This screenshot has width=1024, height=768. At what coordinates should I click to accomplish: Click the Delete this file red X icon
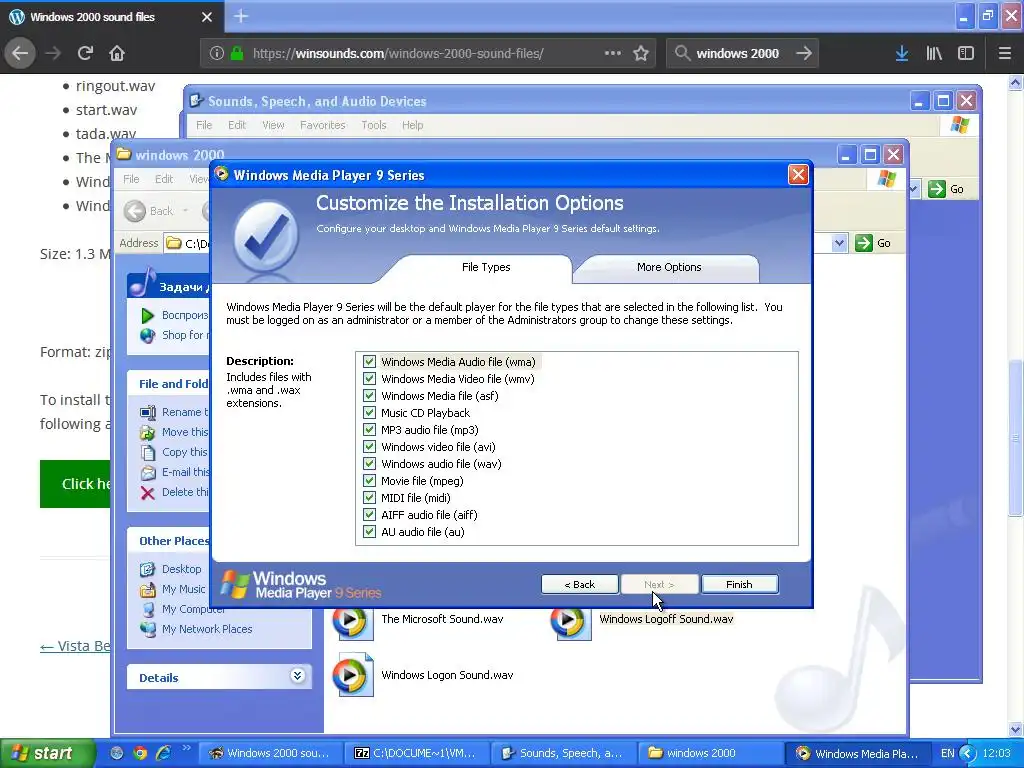point(148,493)
